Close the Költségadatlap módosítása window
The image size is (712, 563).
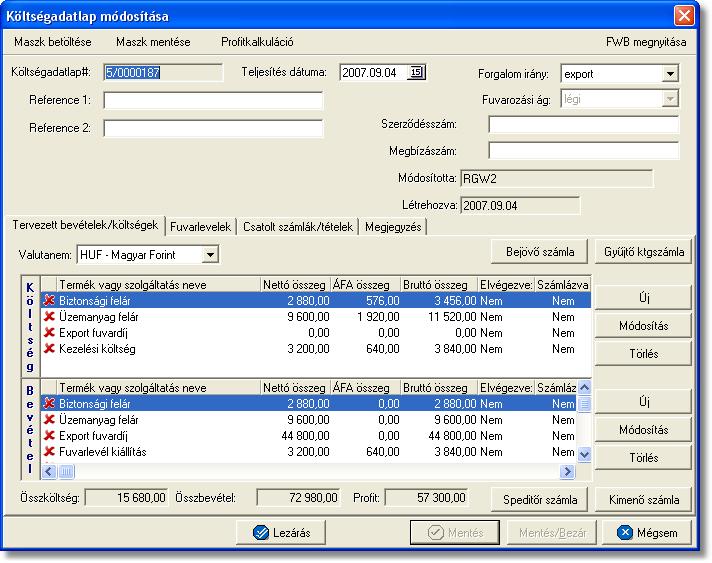pyautogui.click(x=684, y=16)
